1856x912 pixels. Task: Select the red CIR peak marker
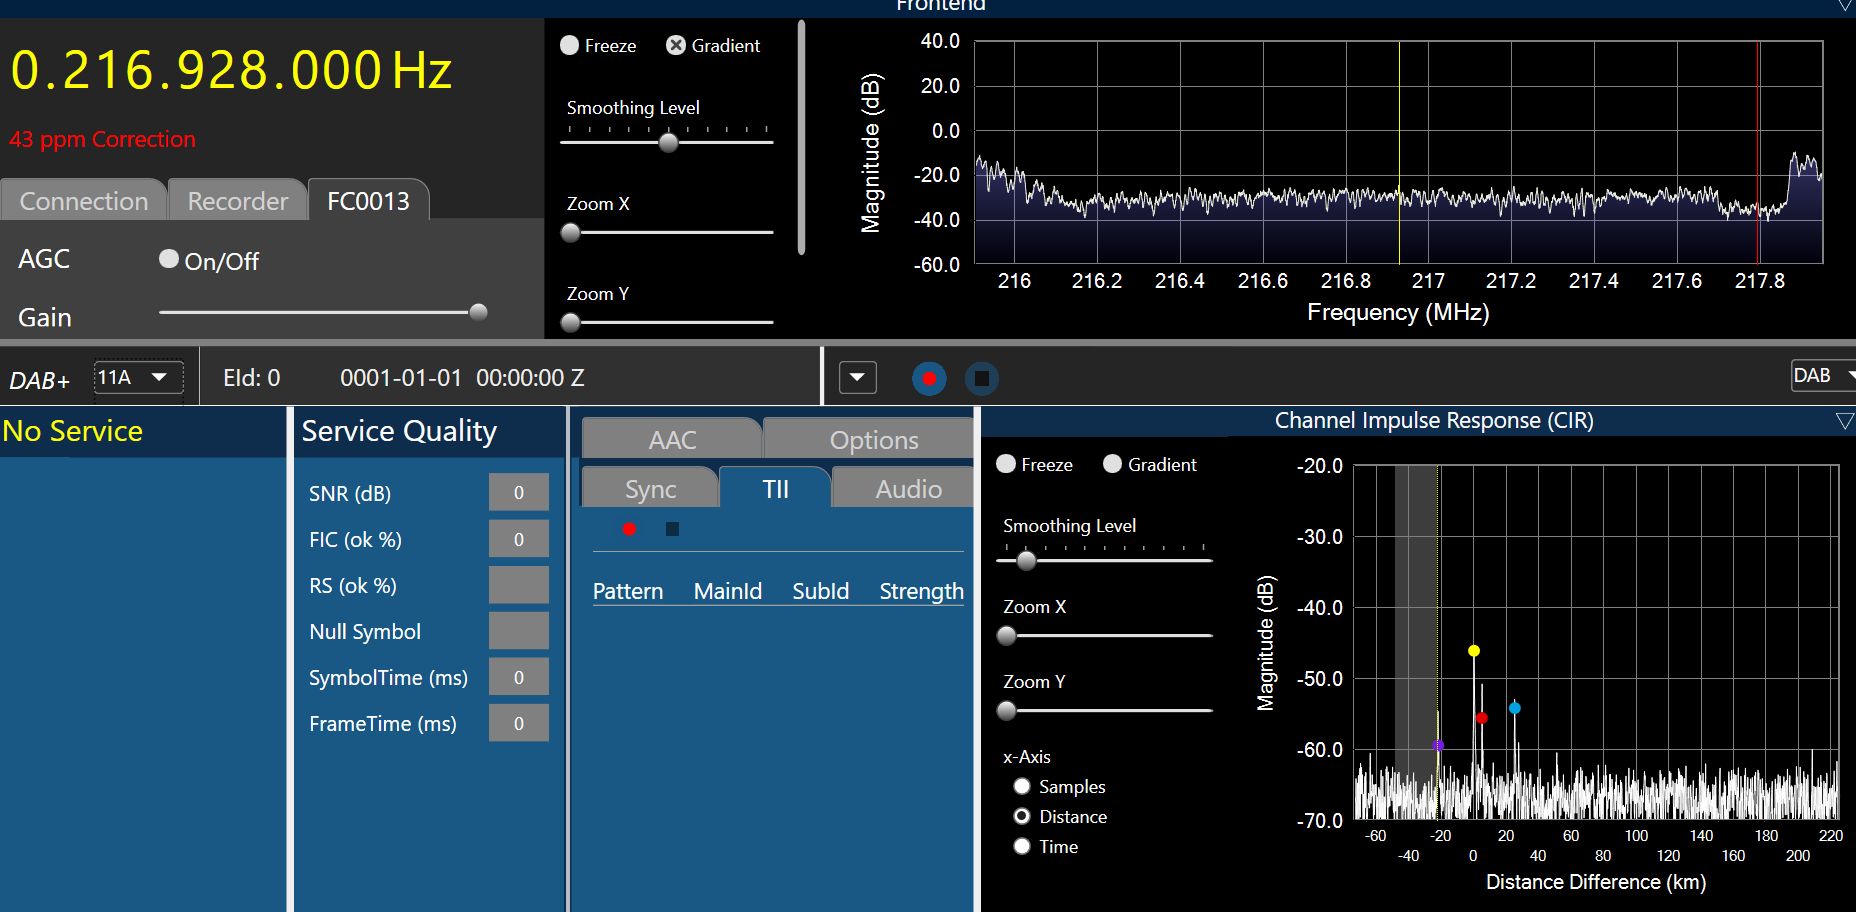(x=1482, y=718)
